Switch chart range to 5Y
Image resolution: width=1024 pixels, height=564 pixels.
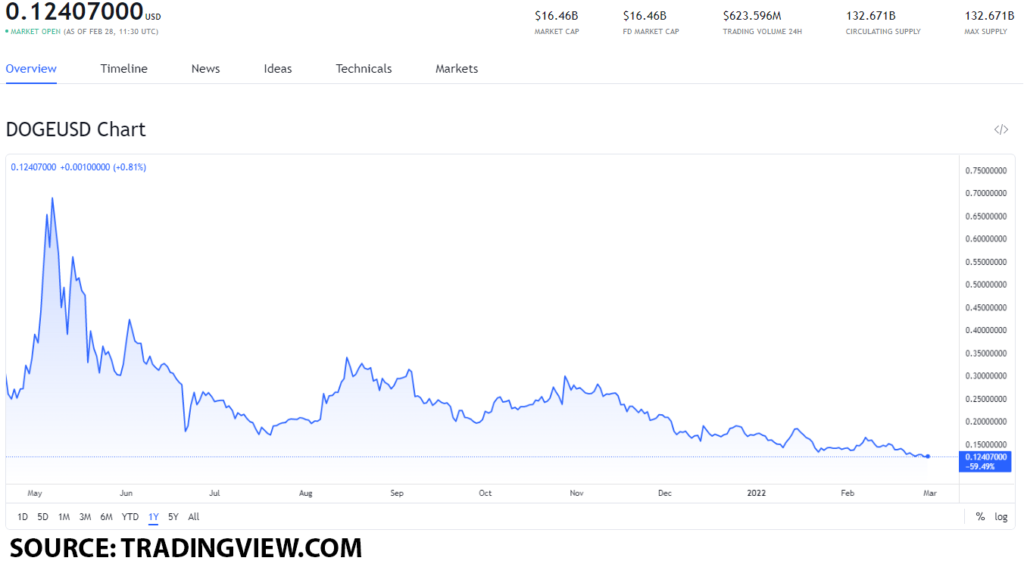pos(173,517)
